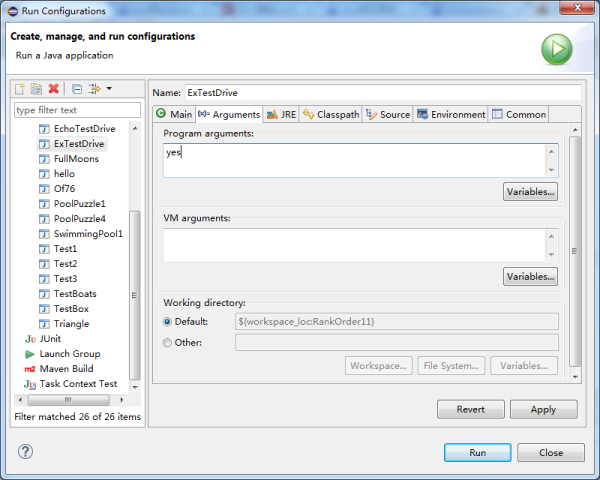The image size is (600, 480).
Task: Click the help question mark icon
Action: pyautogui.click(x=25, y=452)
